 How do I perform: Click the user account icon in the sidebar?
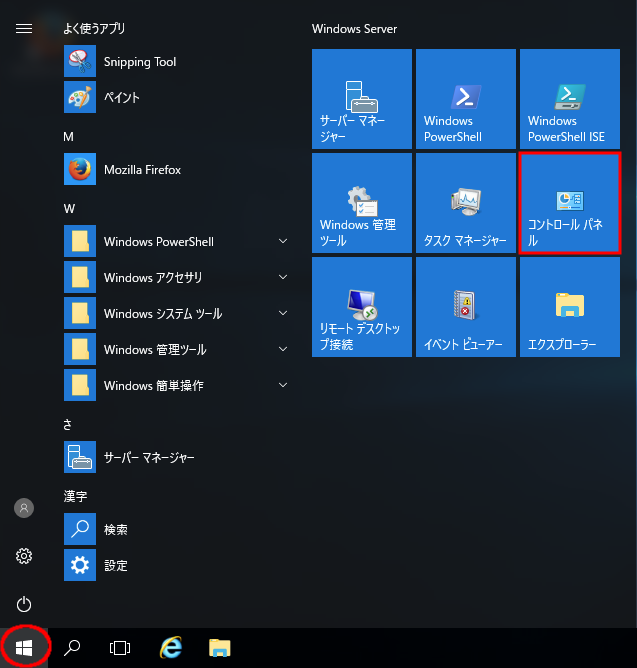[x=24, y=508]
